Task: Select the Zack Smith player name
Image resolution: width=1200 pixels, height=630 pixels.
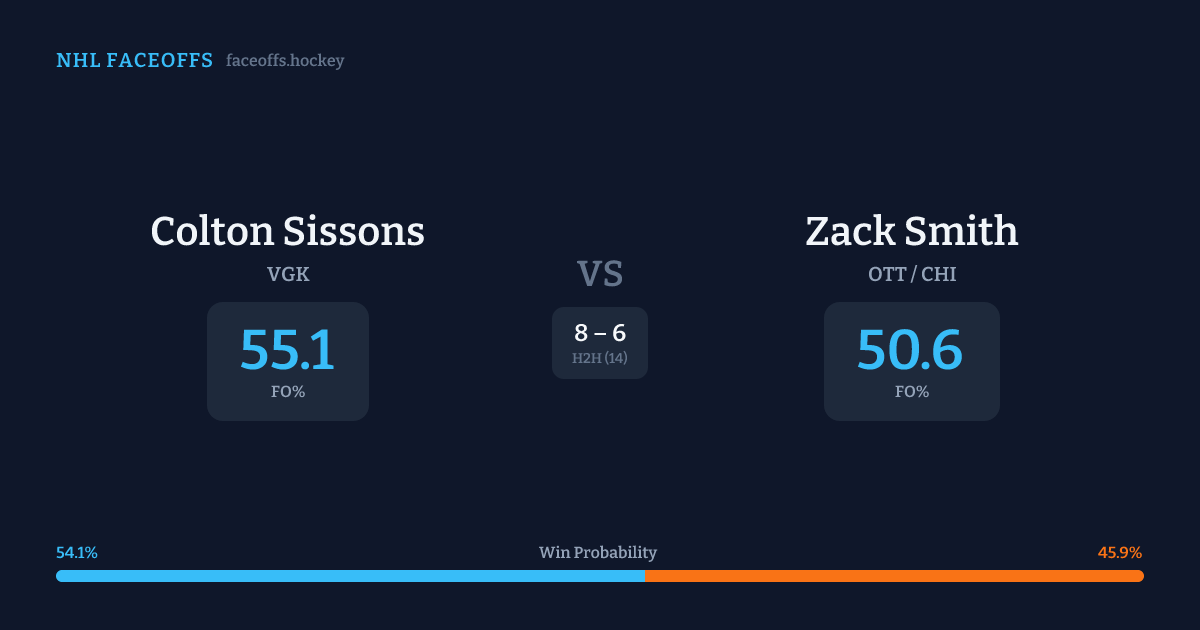Action: [912, 231]
